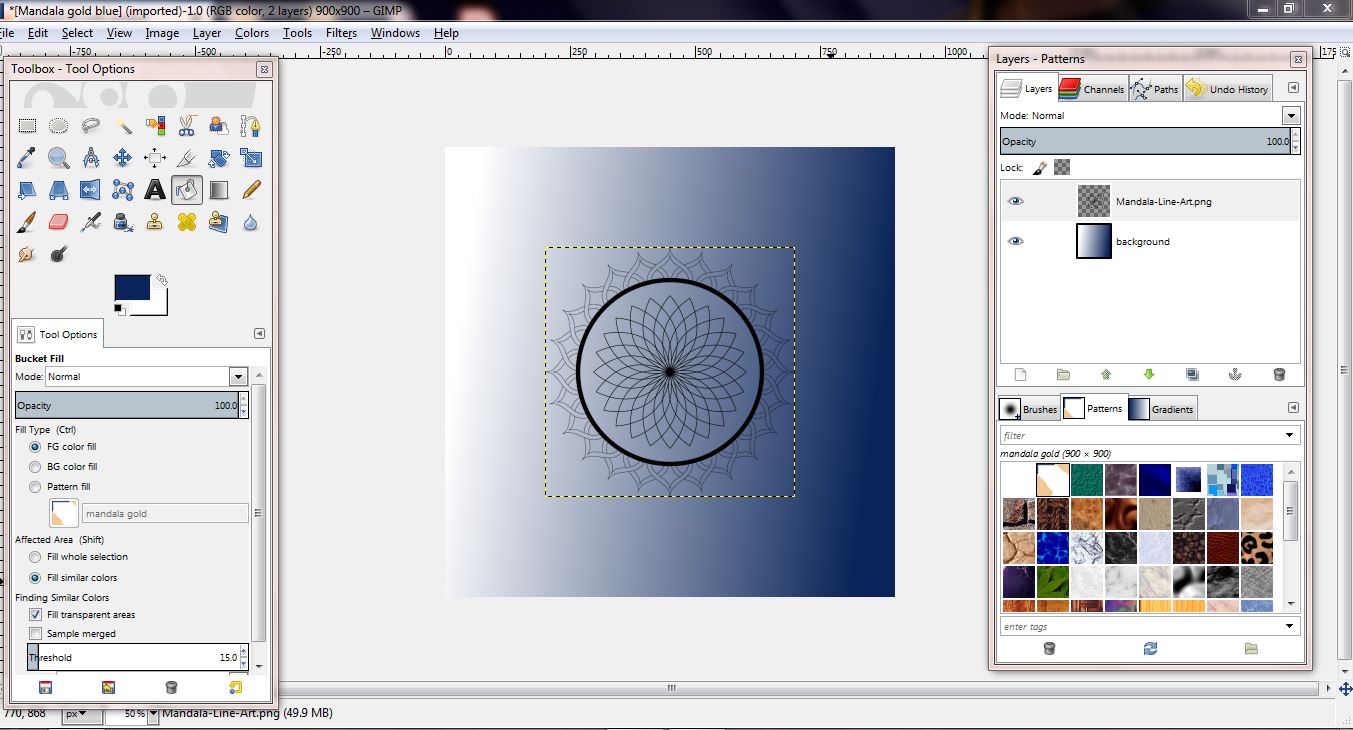Activate the Heal tool
This screenshot has width=1353, height=730.
[x=187, y=222]
